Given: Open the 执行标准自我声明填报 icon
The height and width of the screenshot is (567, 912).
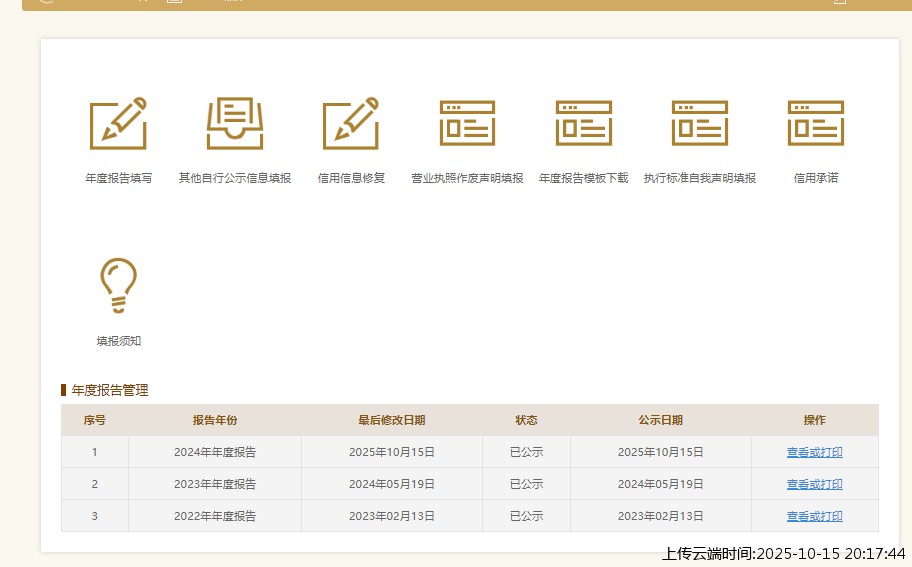Looking at the screenshot, I should coord(699,124).
